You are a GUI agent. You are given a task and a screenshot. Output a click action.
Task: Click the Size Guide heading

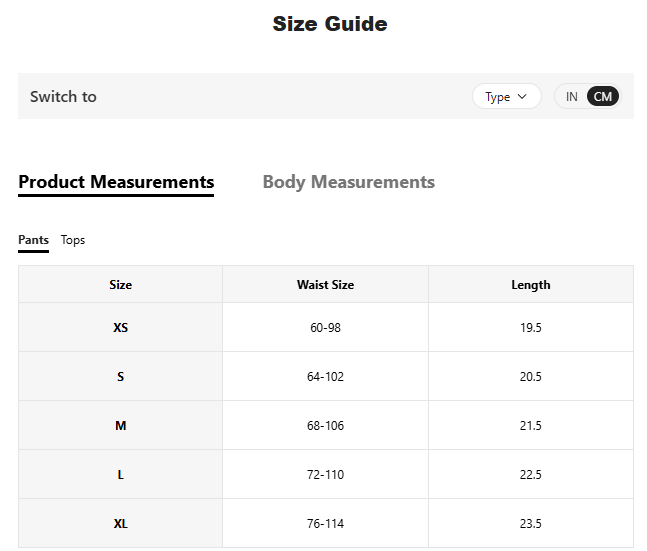330,24
